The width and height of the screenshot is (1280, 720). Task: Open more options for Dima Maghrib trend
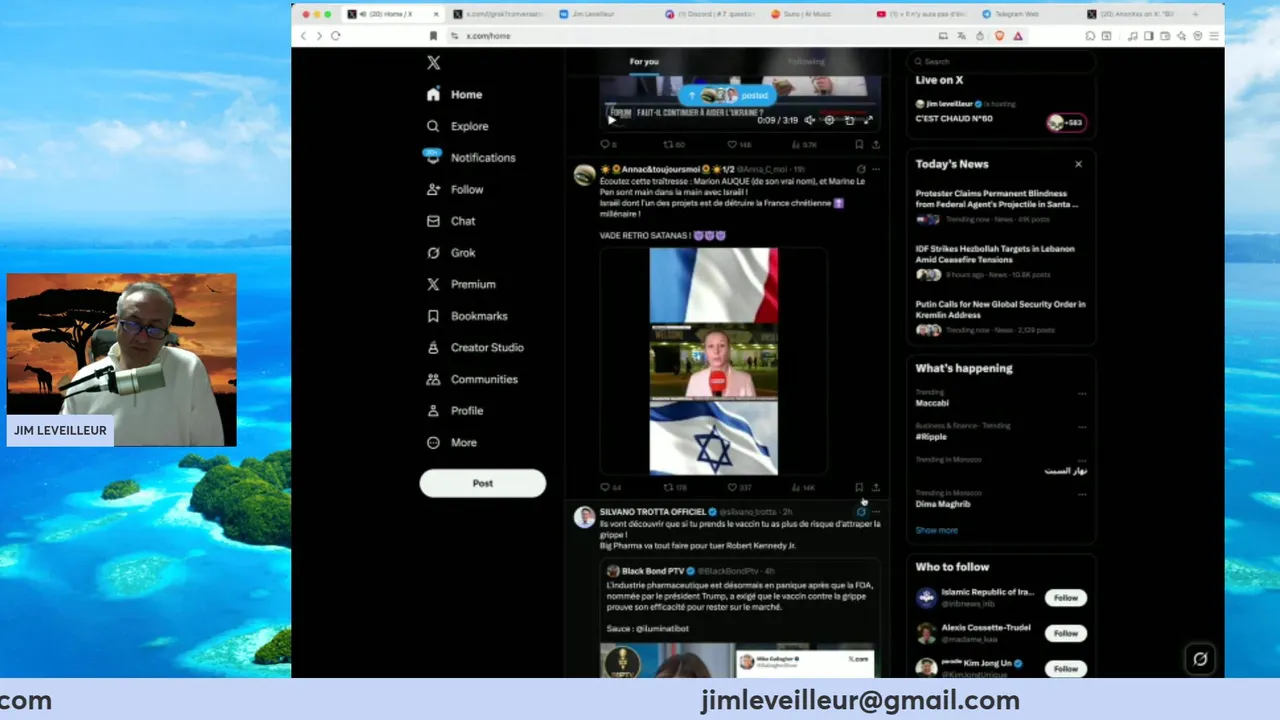click(x=1082, y=495)
